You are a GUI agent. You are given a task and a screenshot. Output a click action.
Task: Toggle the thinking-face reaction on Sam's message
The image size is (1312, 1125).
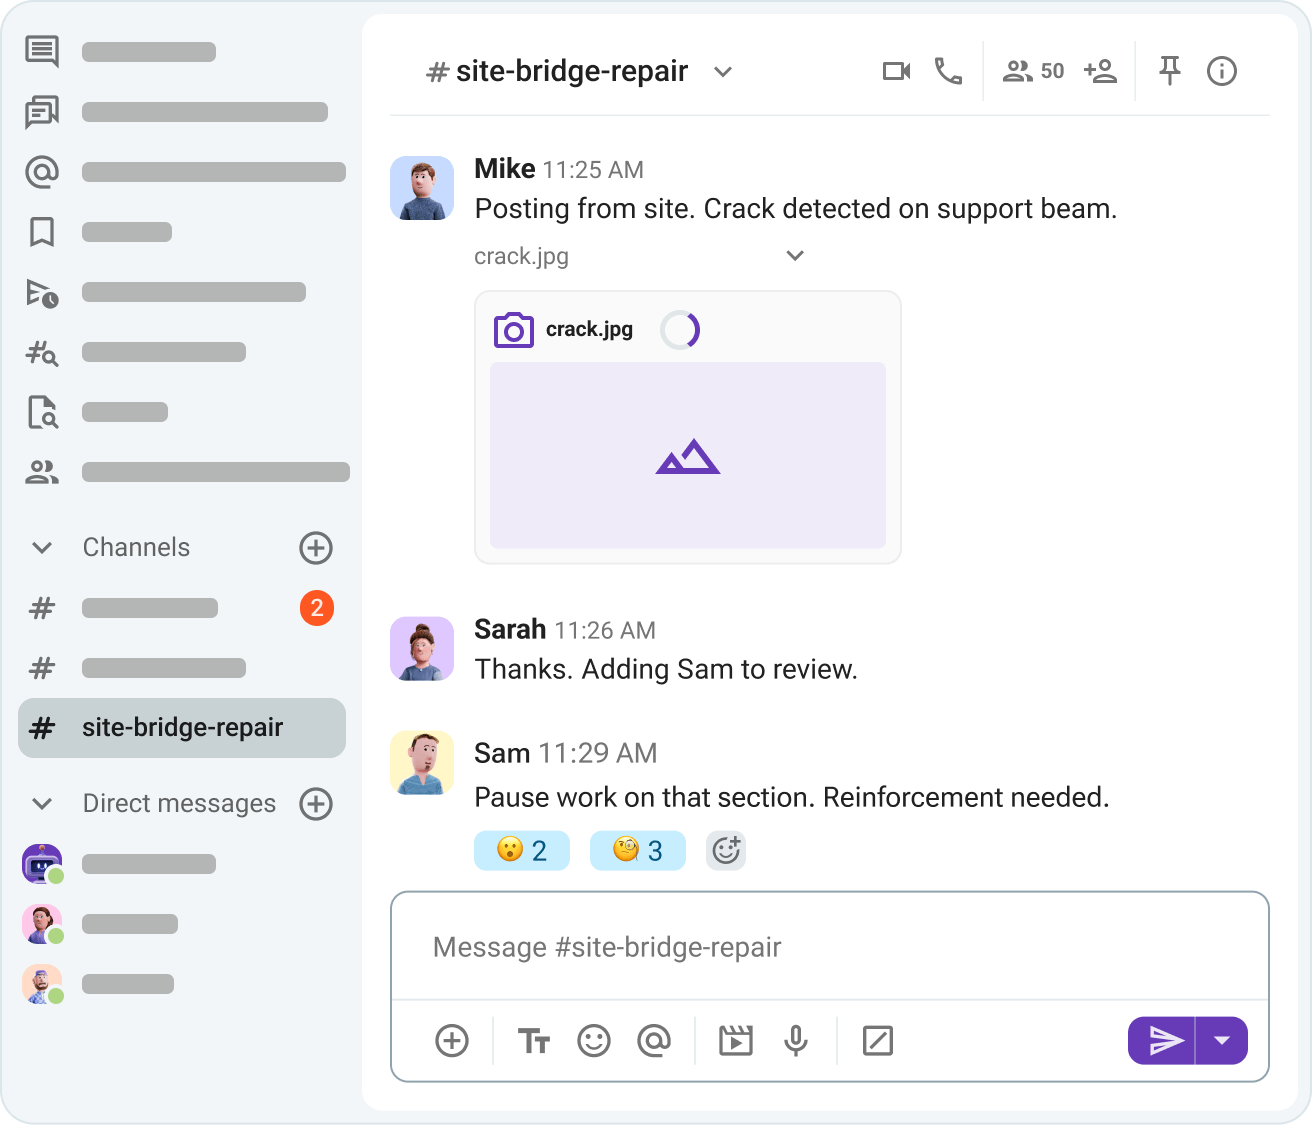tap(637, 850)
